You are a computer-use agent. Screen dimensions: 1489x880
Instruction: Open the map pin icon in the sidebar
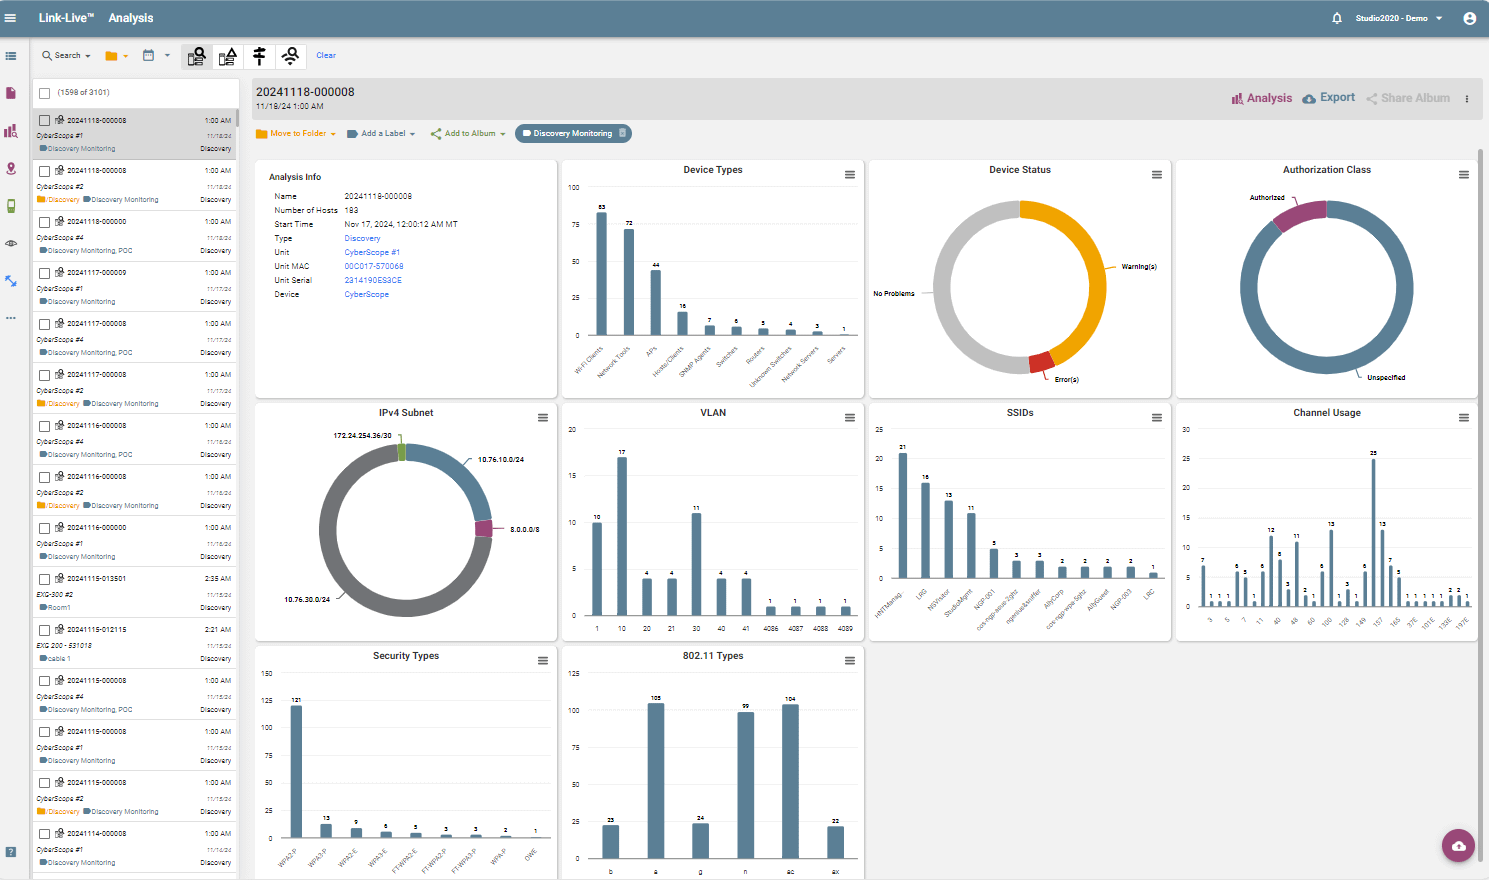tap(11, 169)
